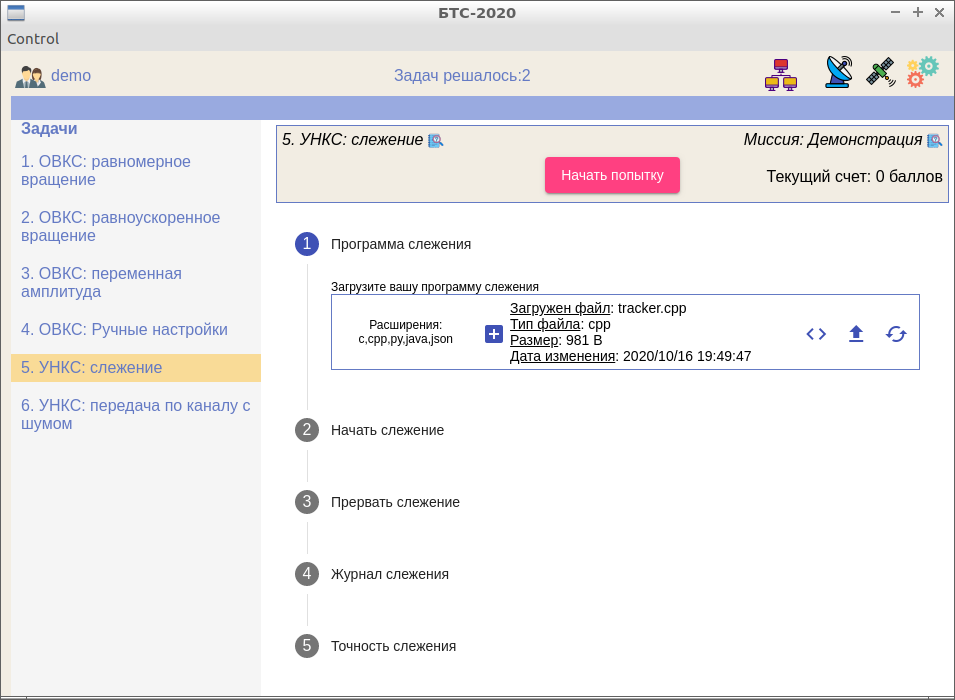Select task 5. УНКС: слежение
This screenshot has width=955, height=700.
coord(136,368)
